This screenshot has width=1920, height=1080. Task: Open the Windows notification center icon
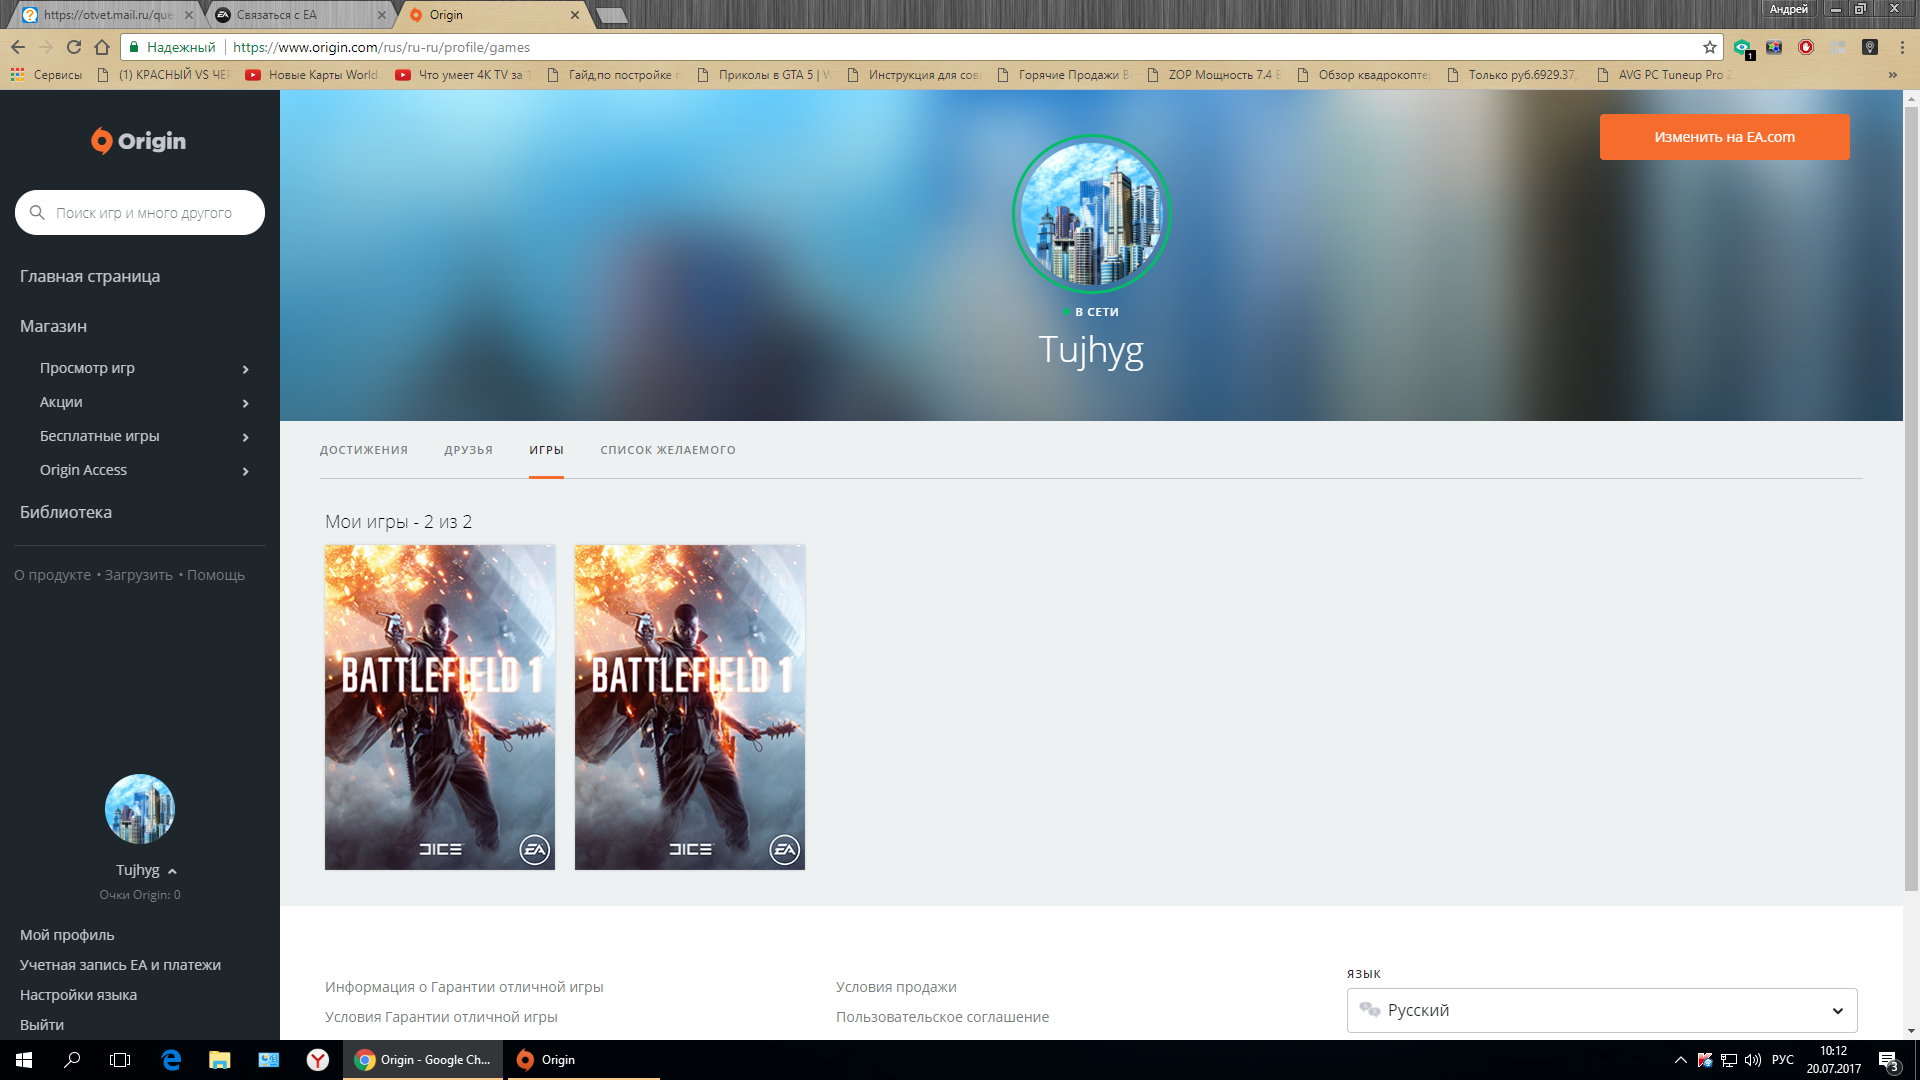pyautogui.click(x=1888, y=1060)
